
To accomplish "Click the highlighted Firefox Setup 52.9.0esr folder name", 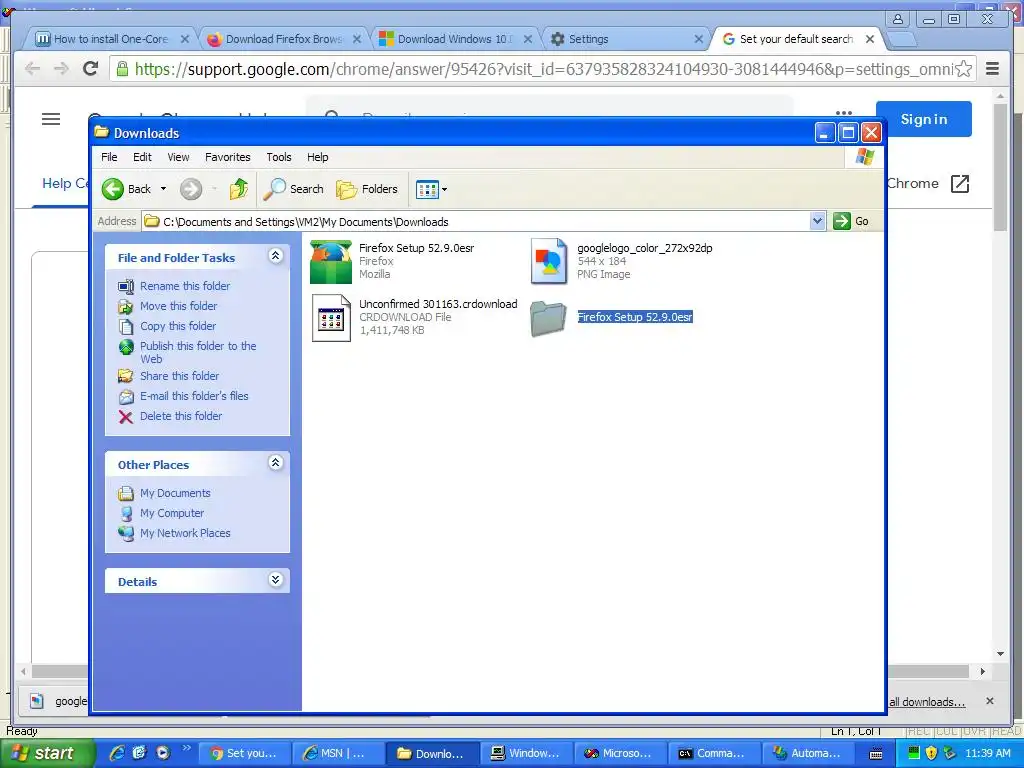I will coord(635,317).
